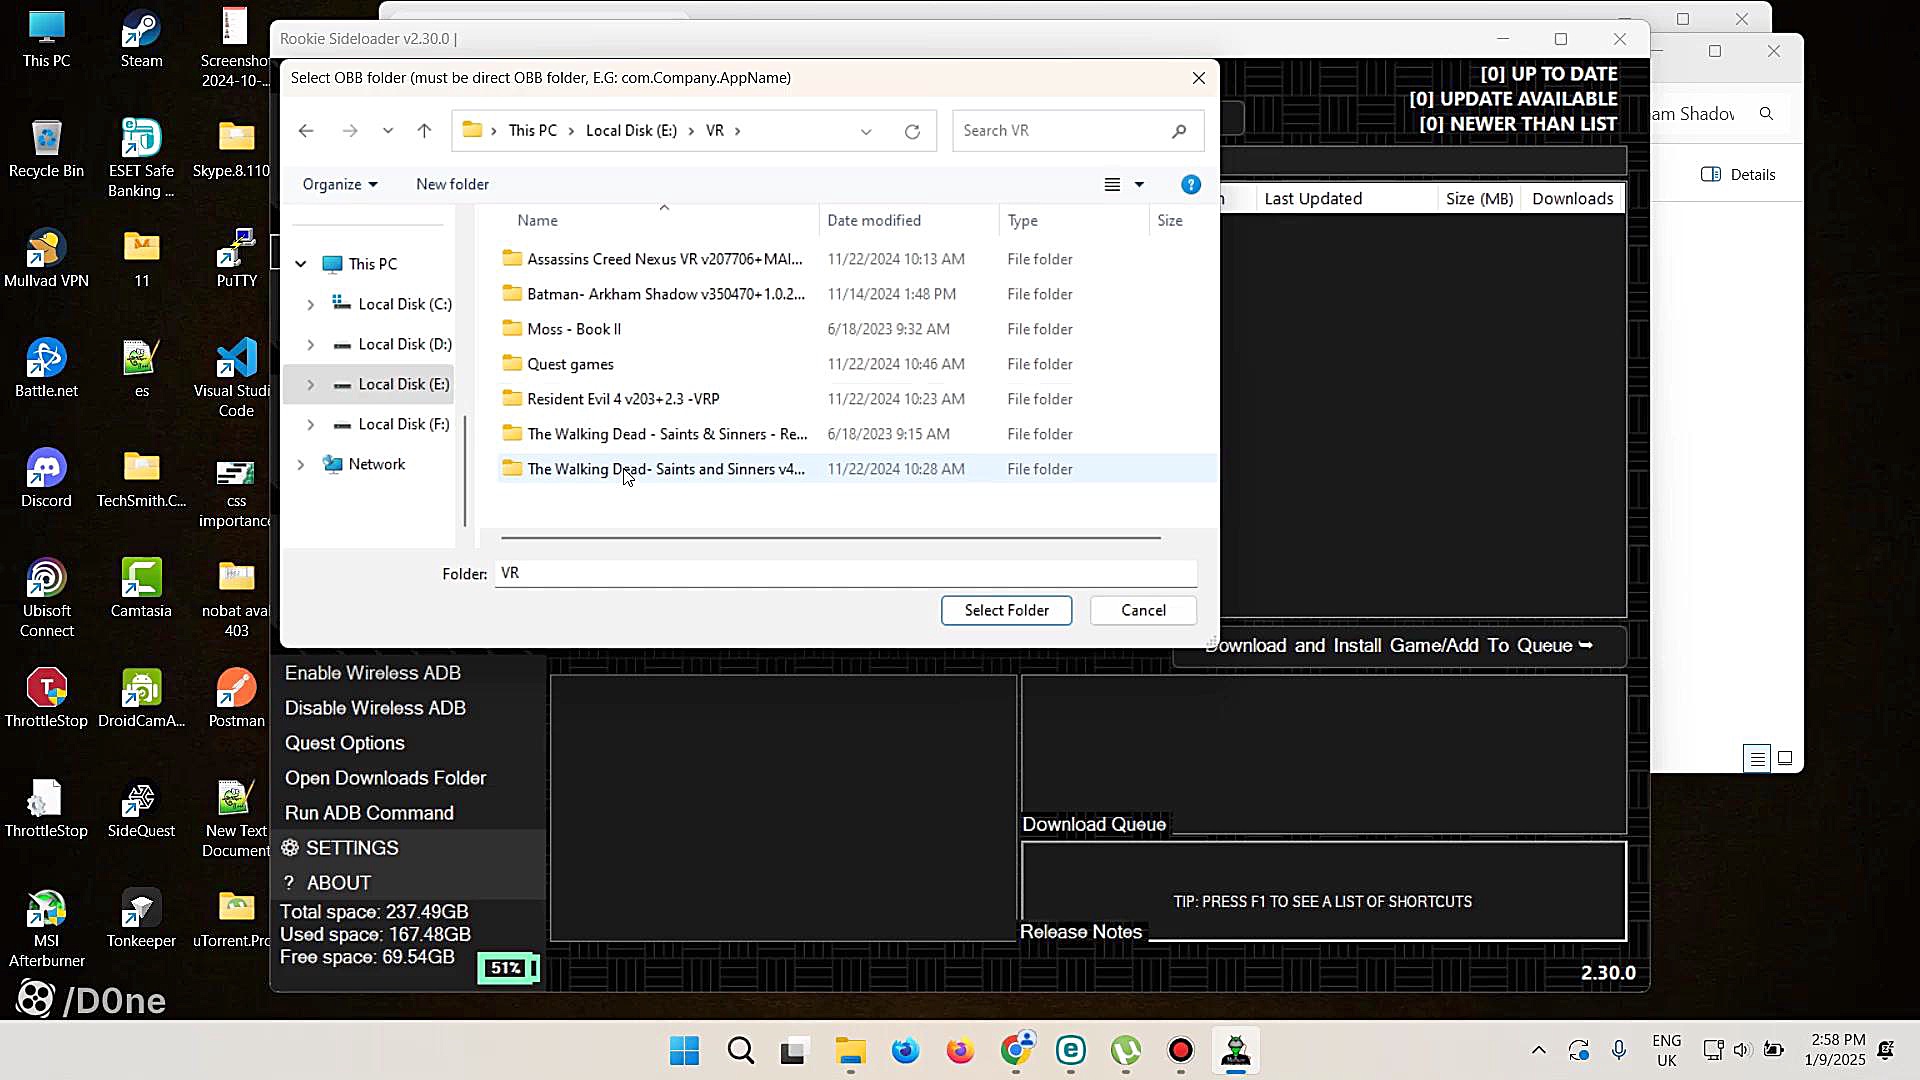Toggle Details pane in background Explorer window
1920x1080 pixels.
1738,174
